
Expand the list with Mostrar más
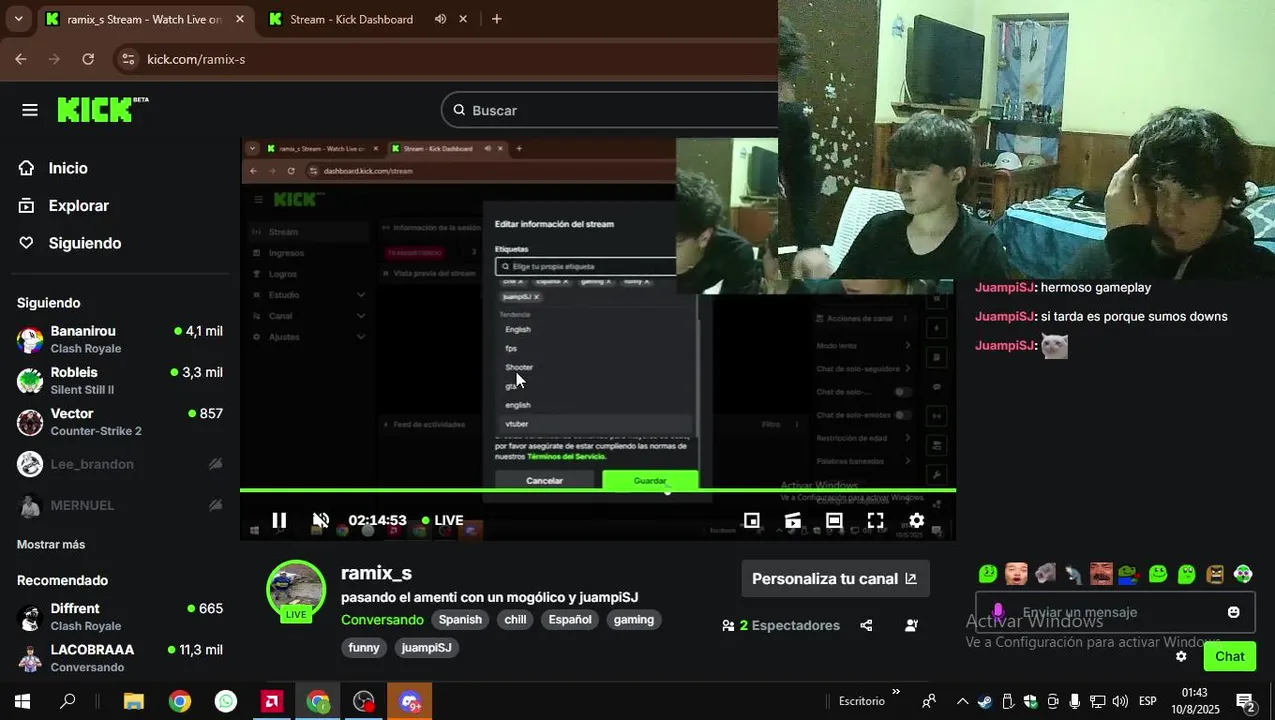tap(51, 544)
